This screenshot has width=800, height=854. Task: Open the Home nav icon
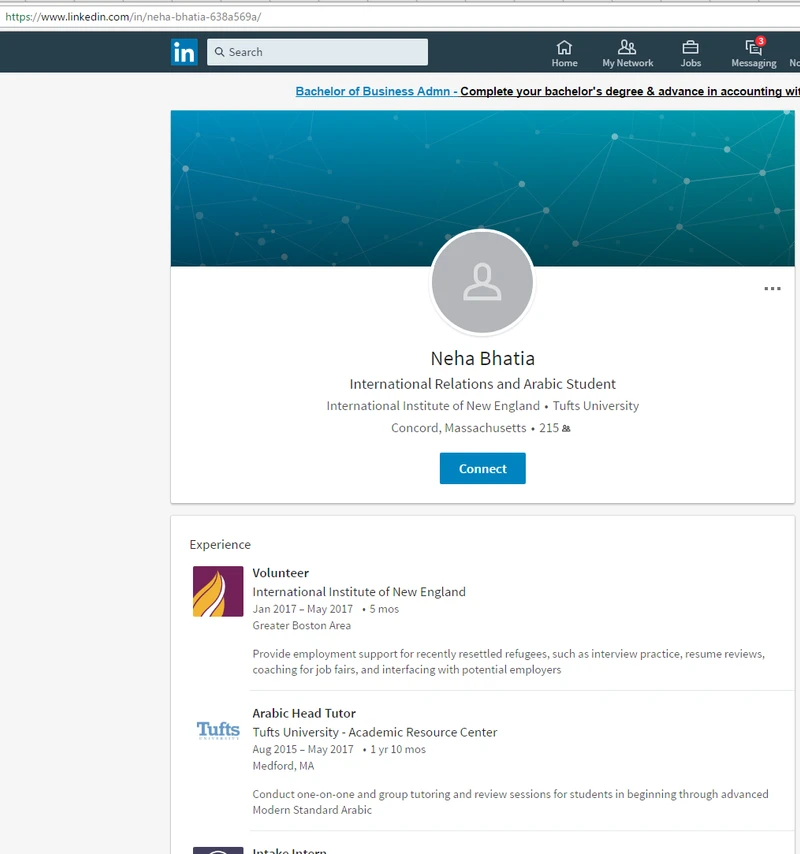[x=564, y=54]
